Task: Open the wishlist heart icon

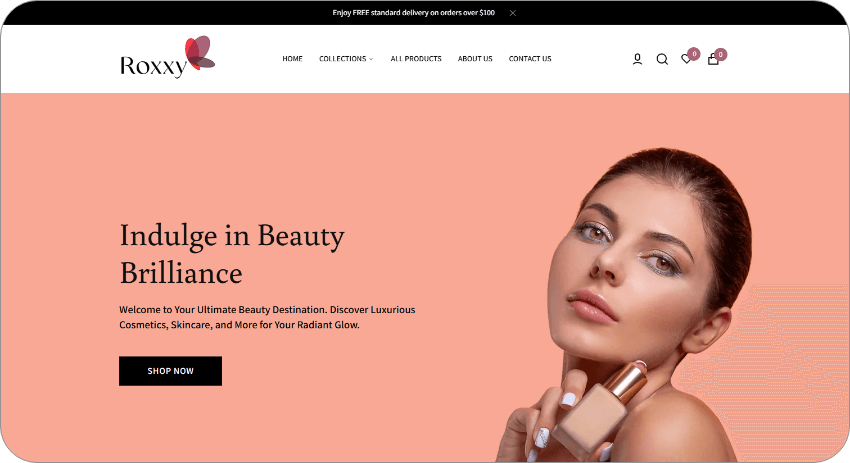Action: [686, 59]
